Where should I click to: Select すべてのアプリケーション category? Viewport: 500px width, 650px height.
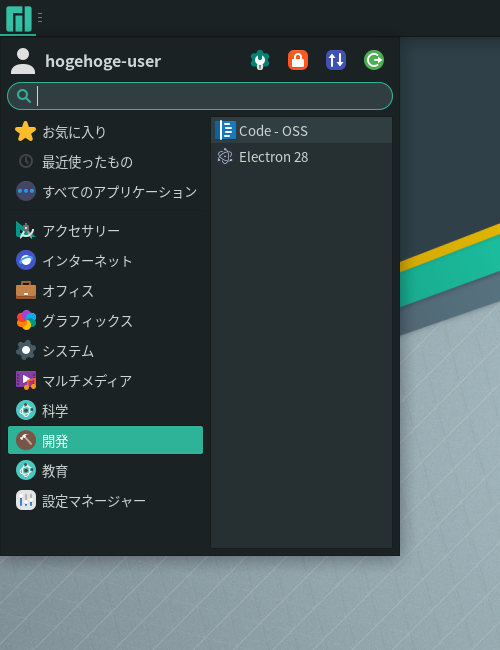pos(105,192)
